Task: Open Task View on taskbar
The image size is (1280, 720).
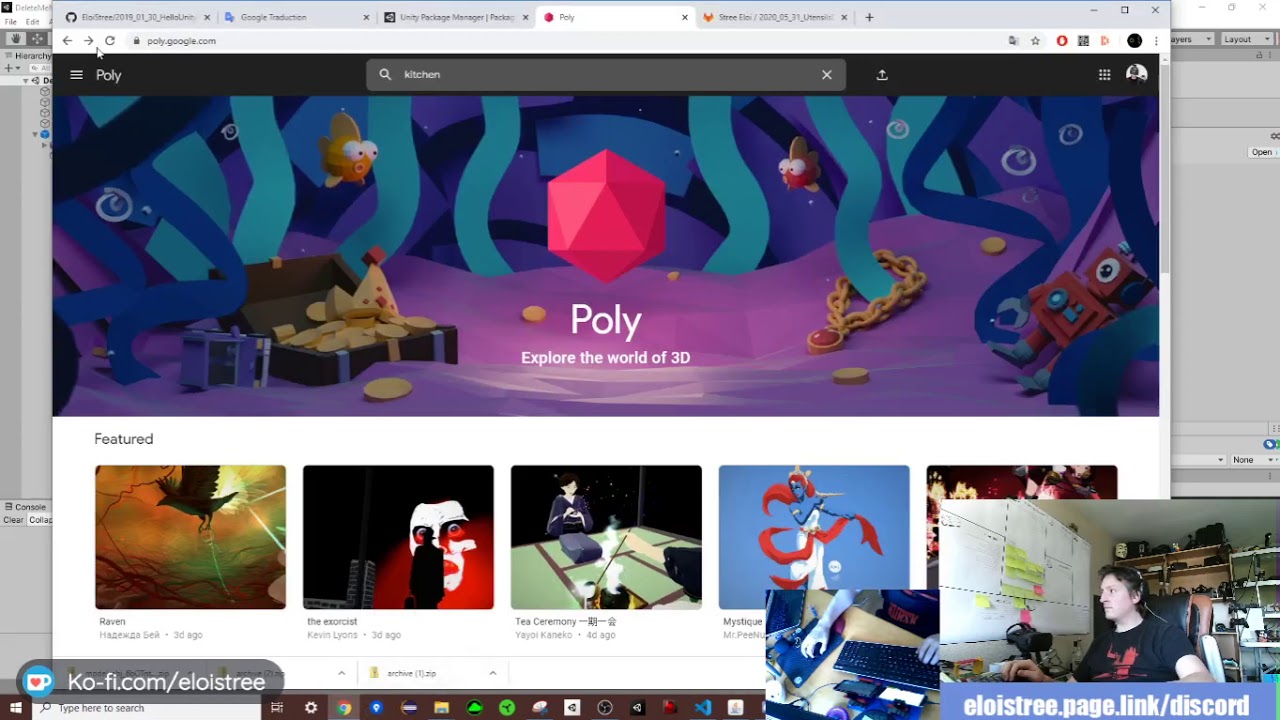Action: click(277, 708)
